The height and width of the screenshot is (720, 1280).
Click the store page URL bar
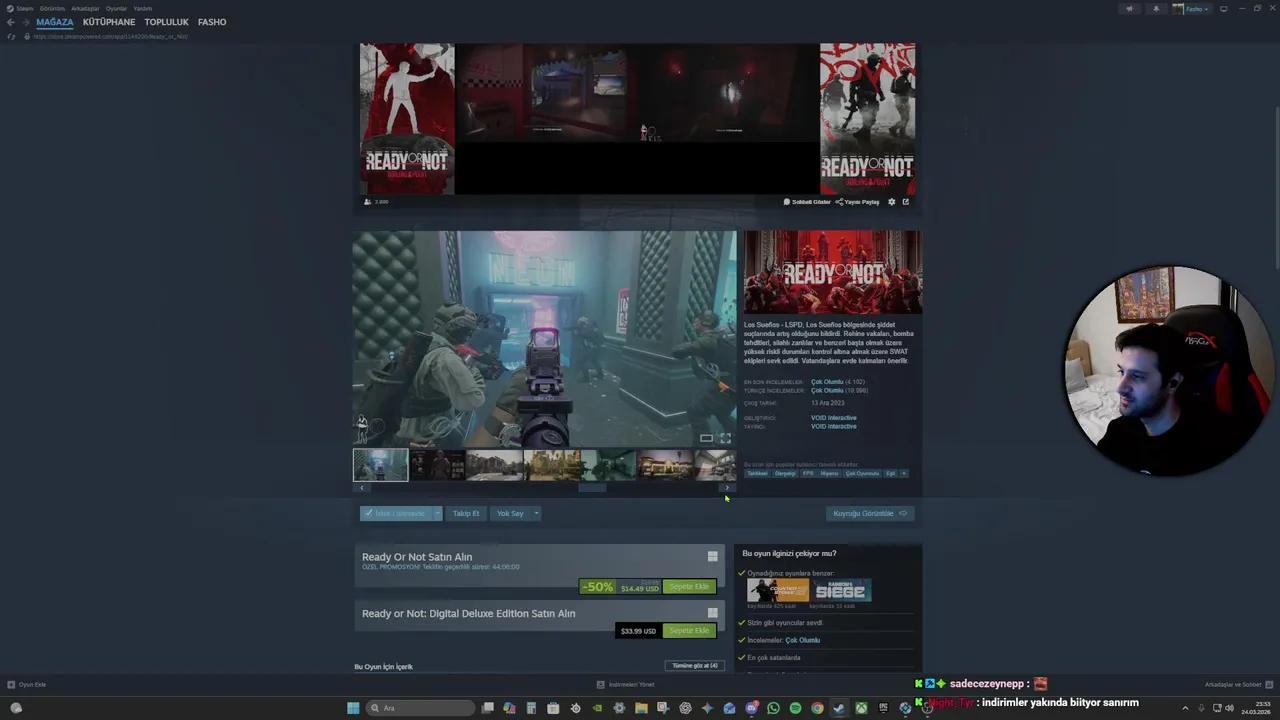click(110, 37)
